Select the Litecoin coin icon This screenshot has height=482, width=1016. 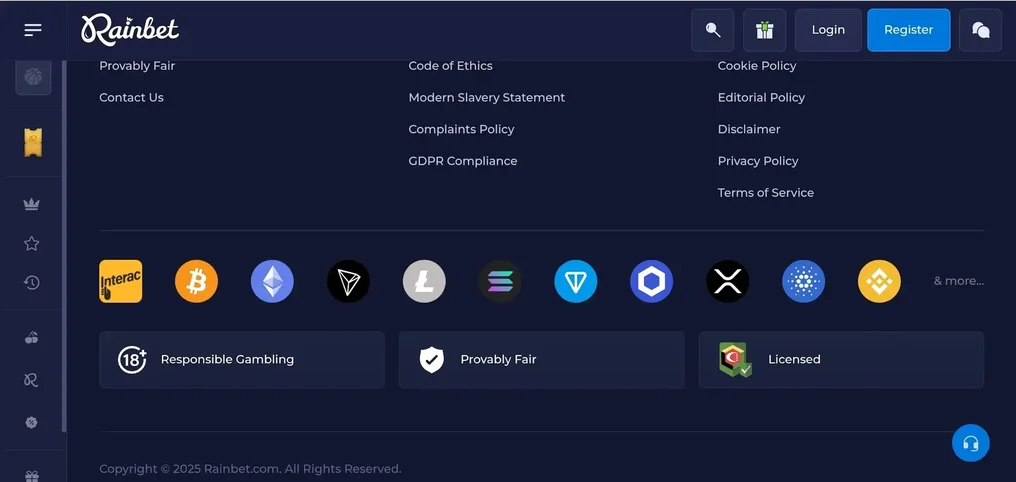424,281
